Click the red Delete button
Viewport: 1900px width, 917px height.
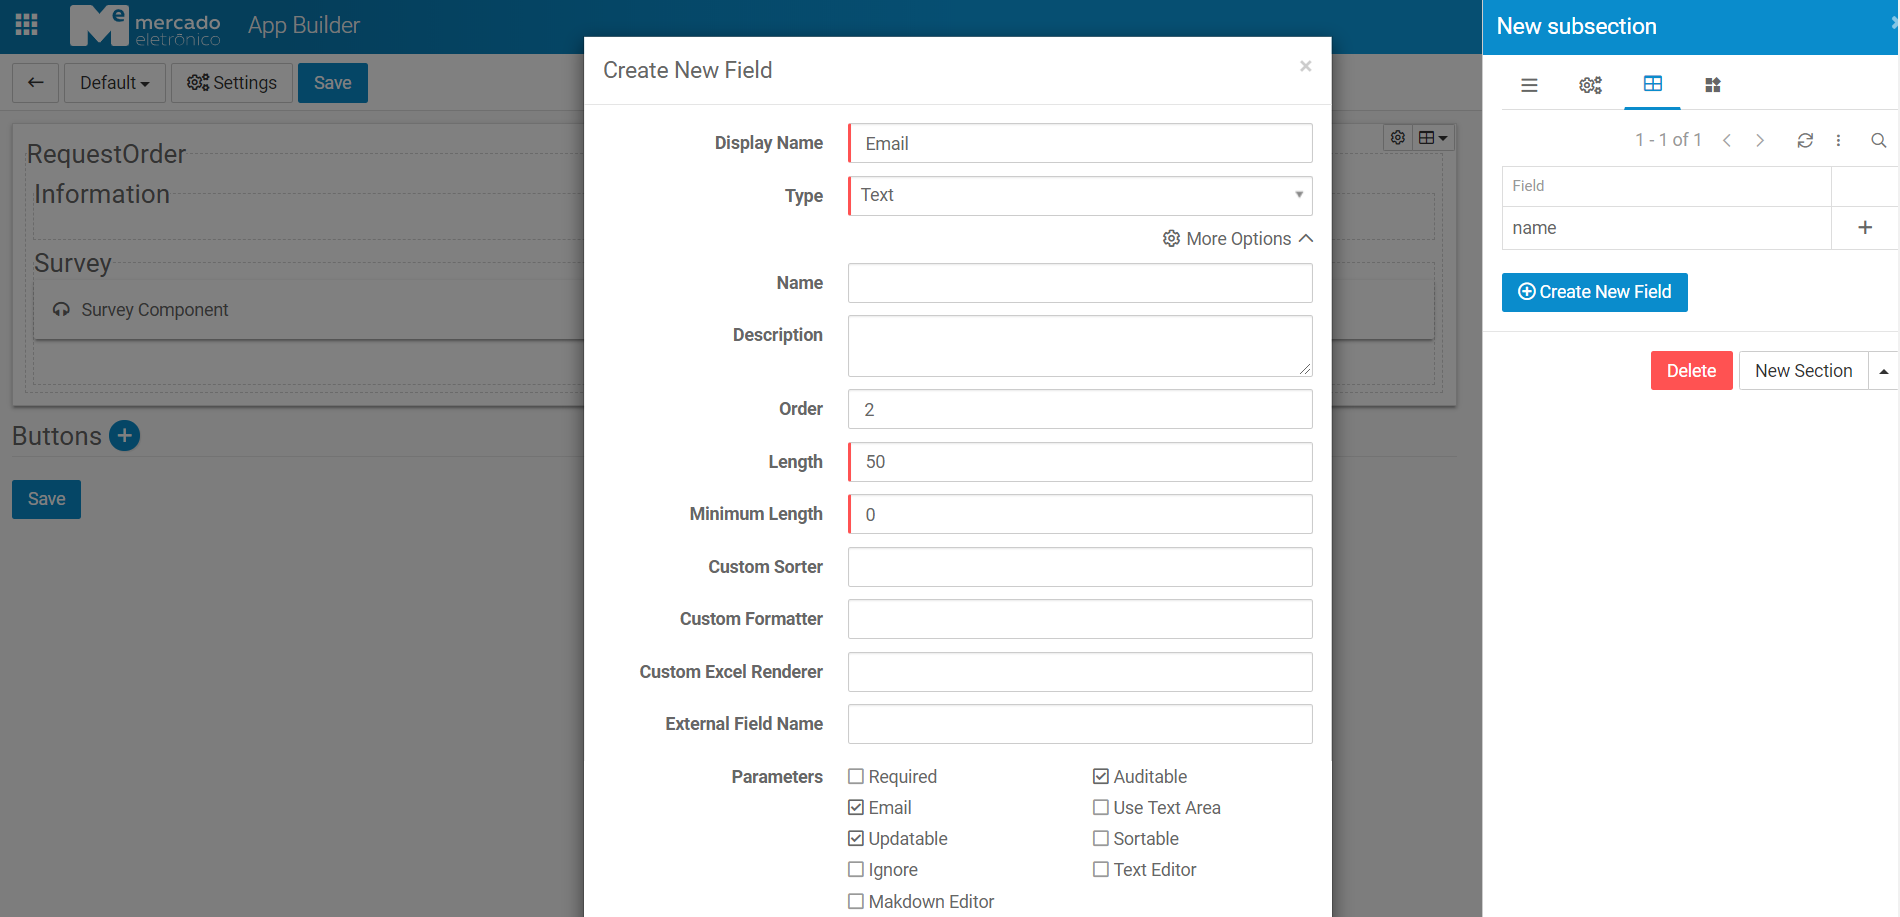pyautogui.click(x=1691, y=371)
